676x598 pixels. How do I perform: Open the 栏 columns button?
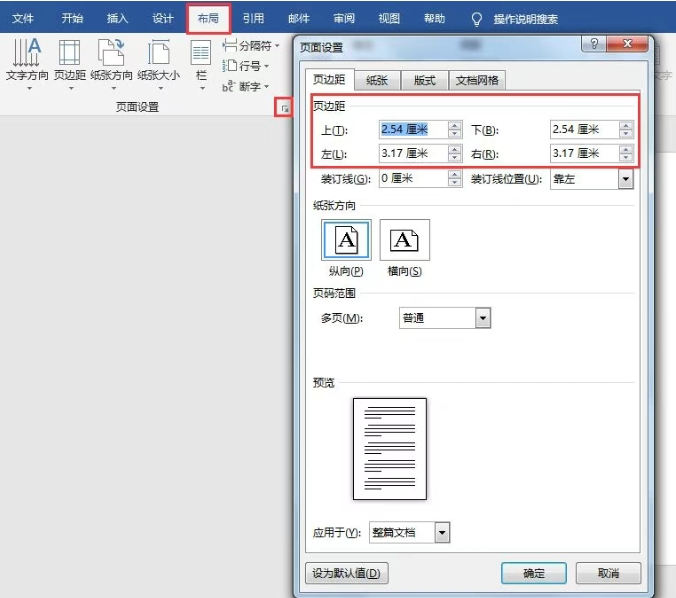coord(201,64)
